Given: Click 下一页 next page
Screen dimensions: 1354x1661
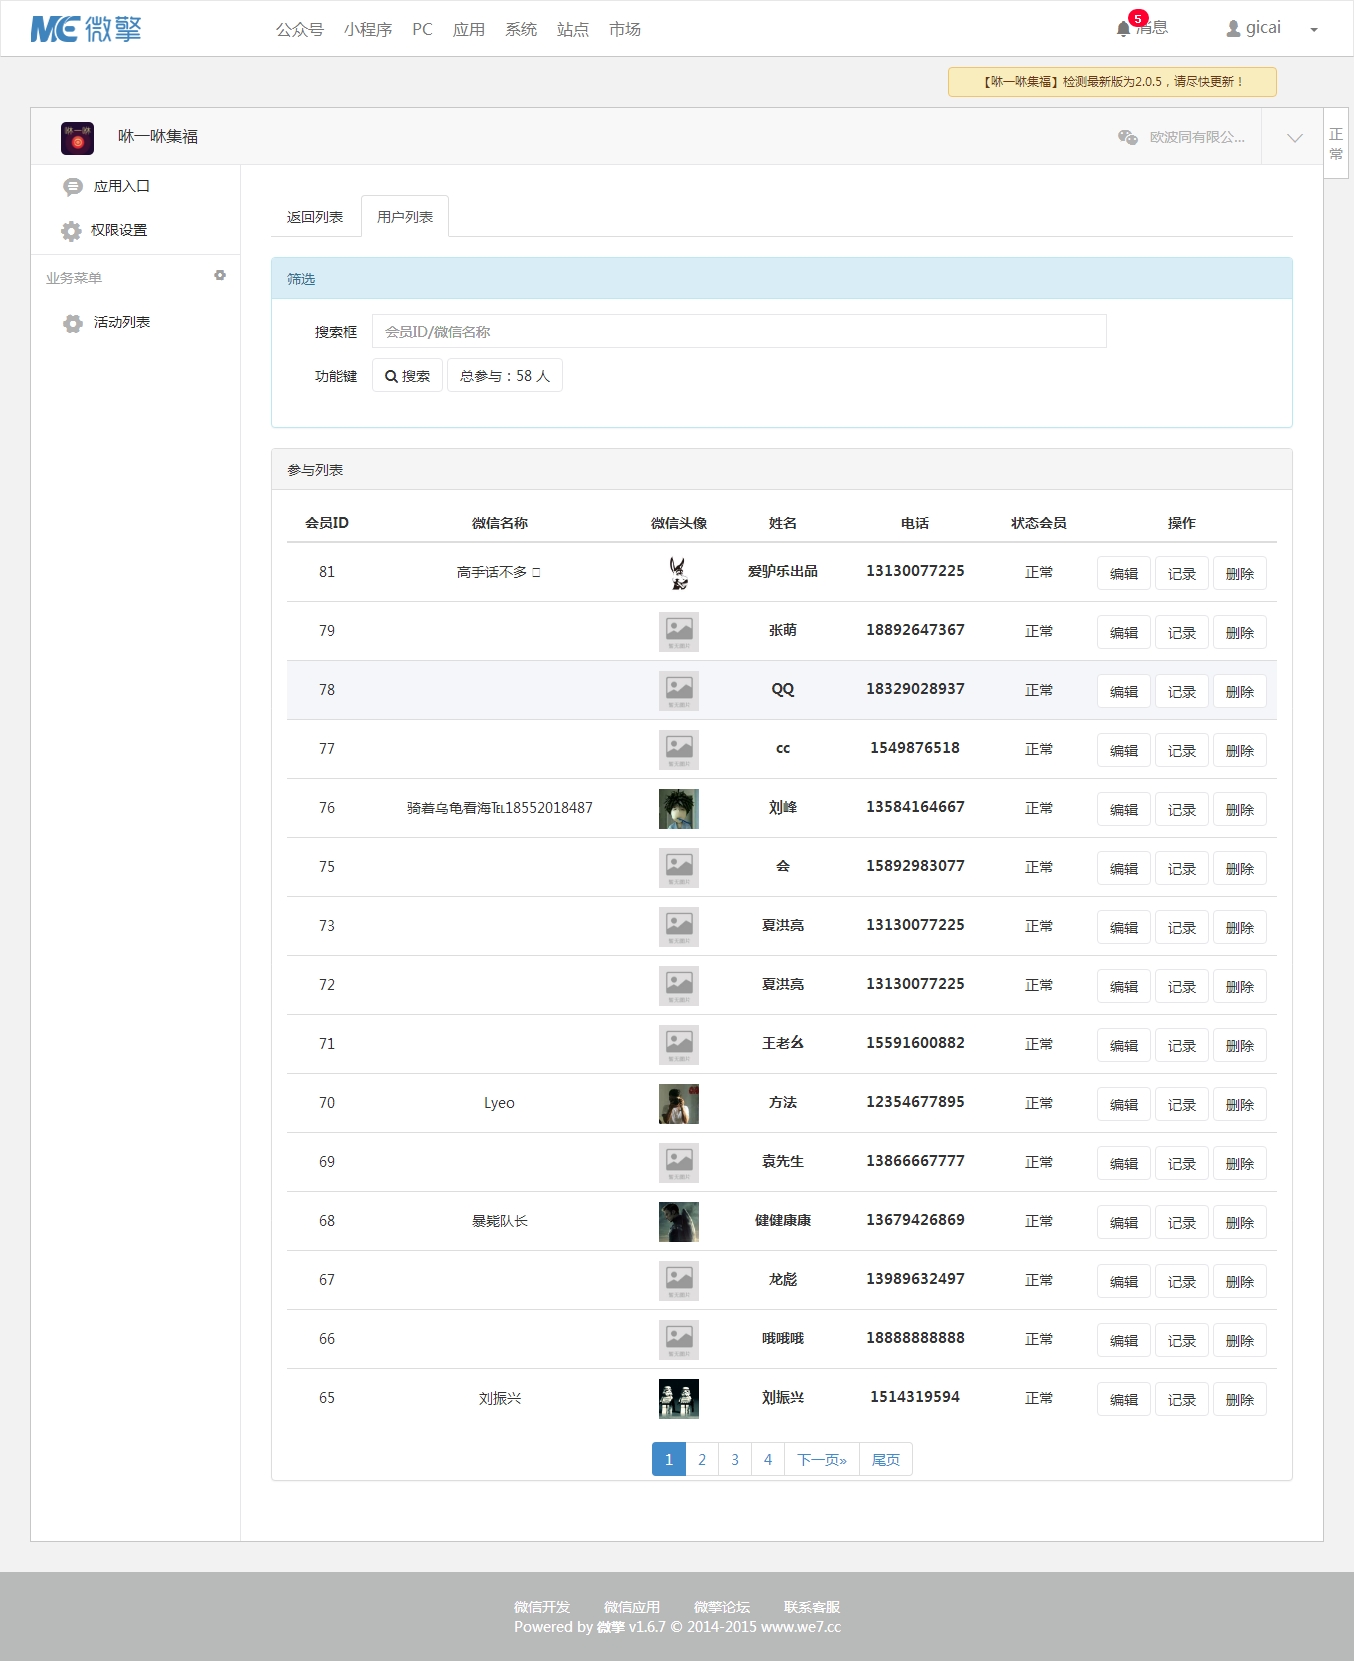Looking at the screenshot, I should pos(822,1460).
